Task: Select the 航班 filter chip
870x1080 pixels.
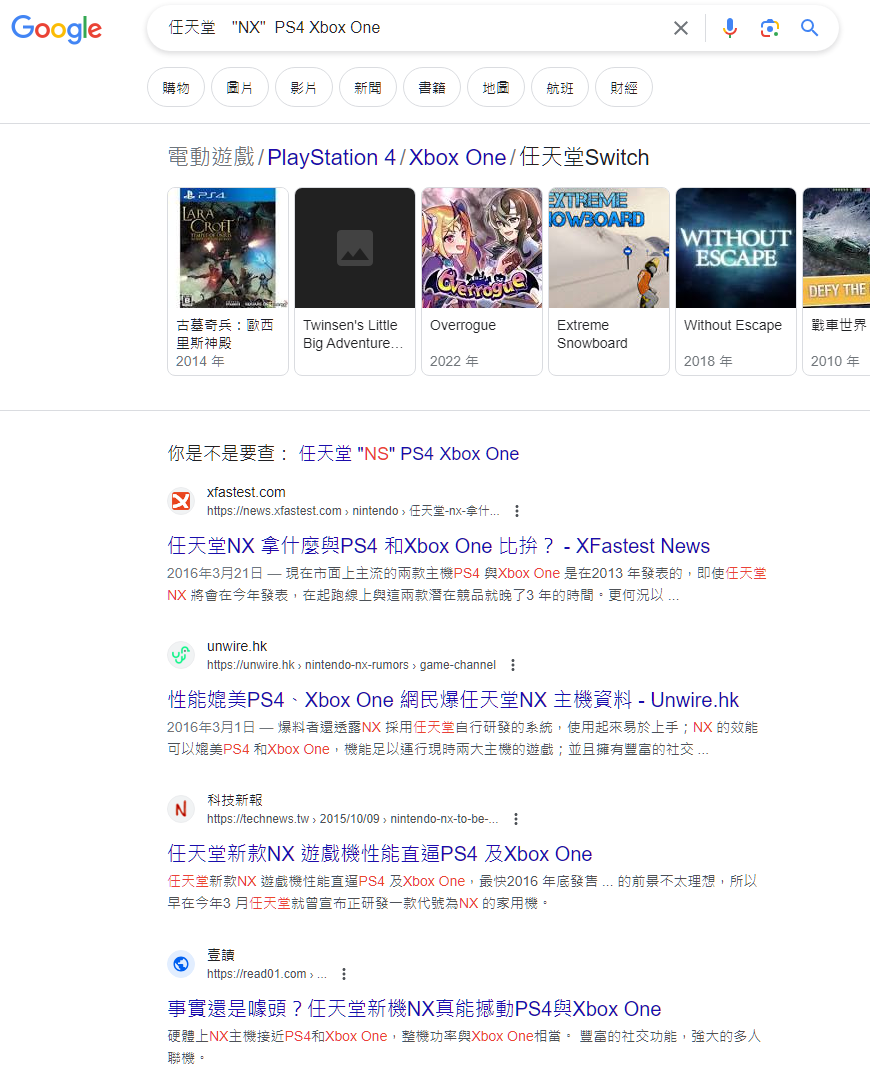Action: pos(560,87)
